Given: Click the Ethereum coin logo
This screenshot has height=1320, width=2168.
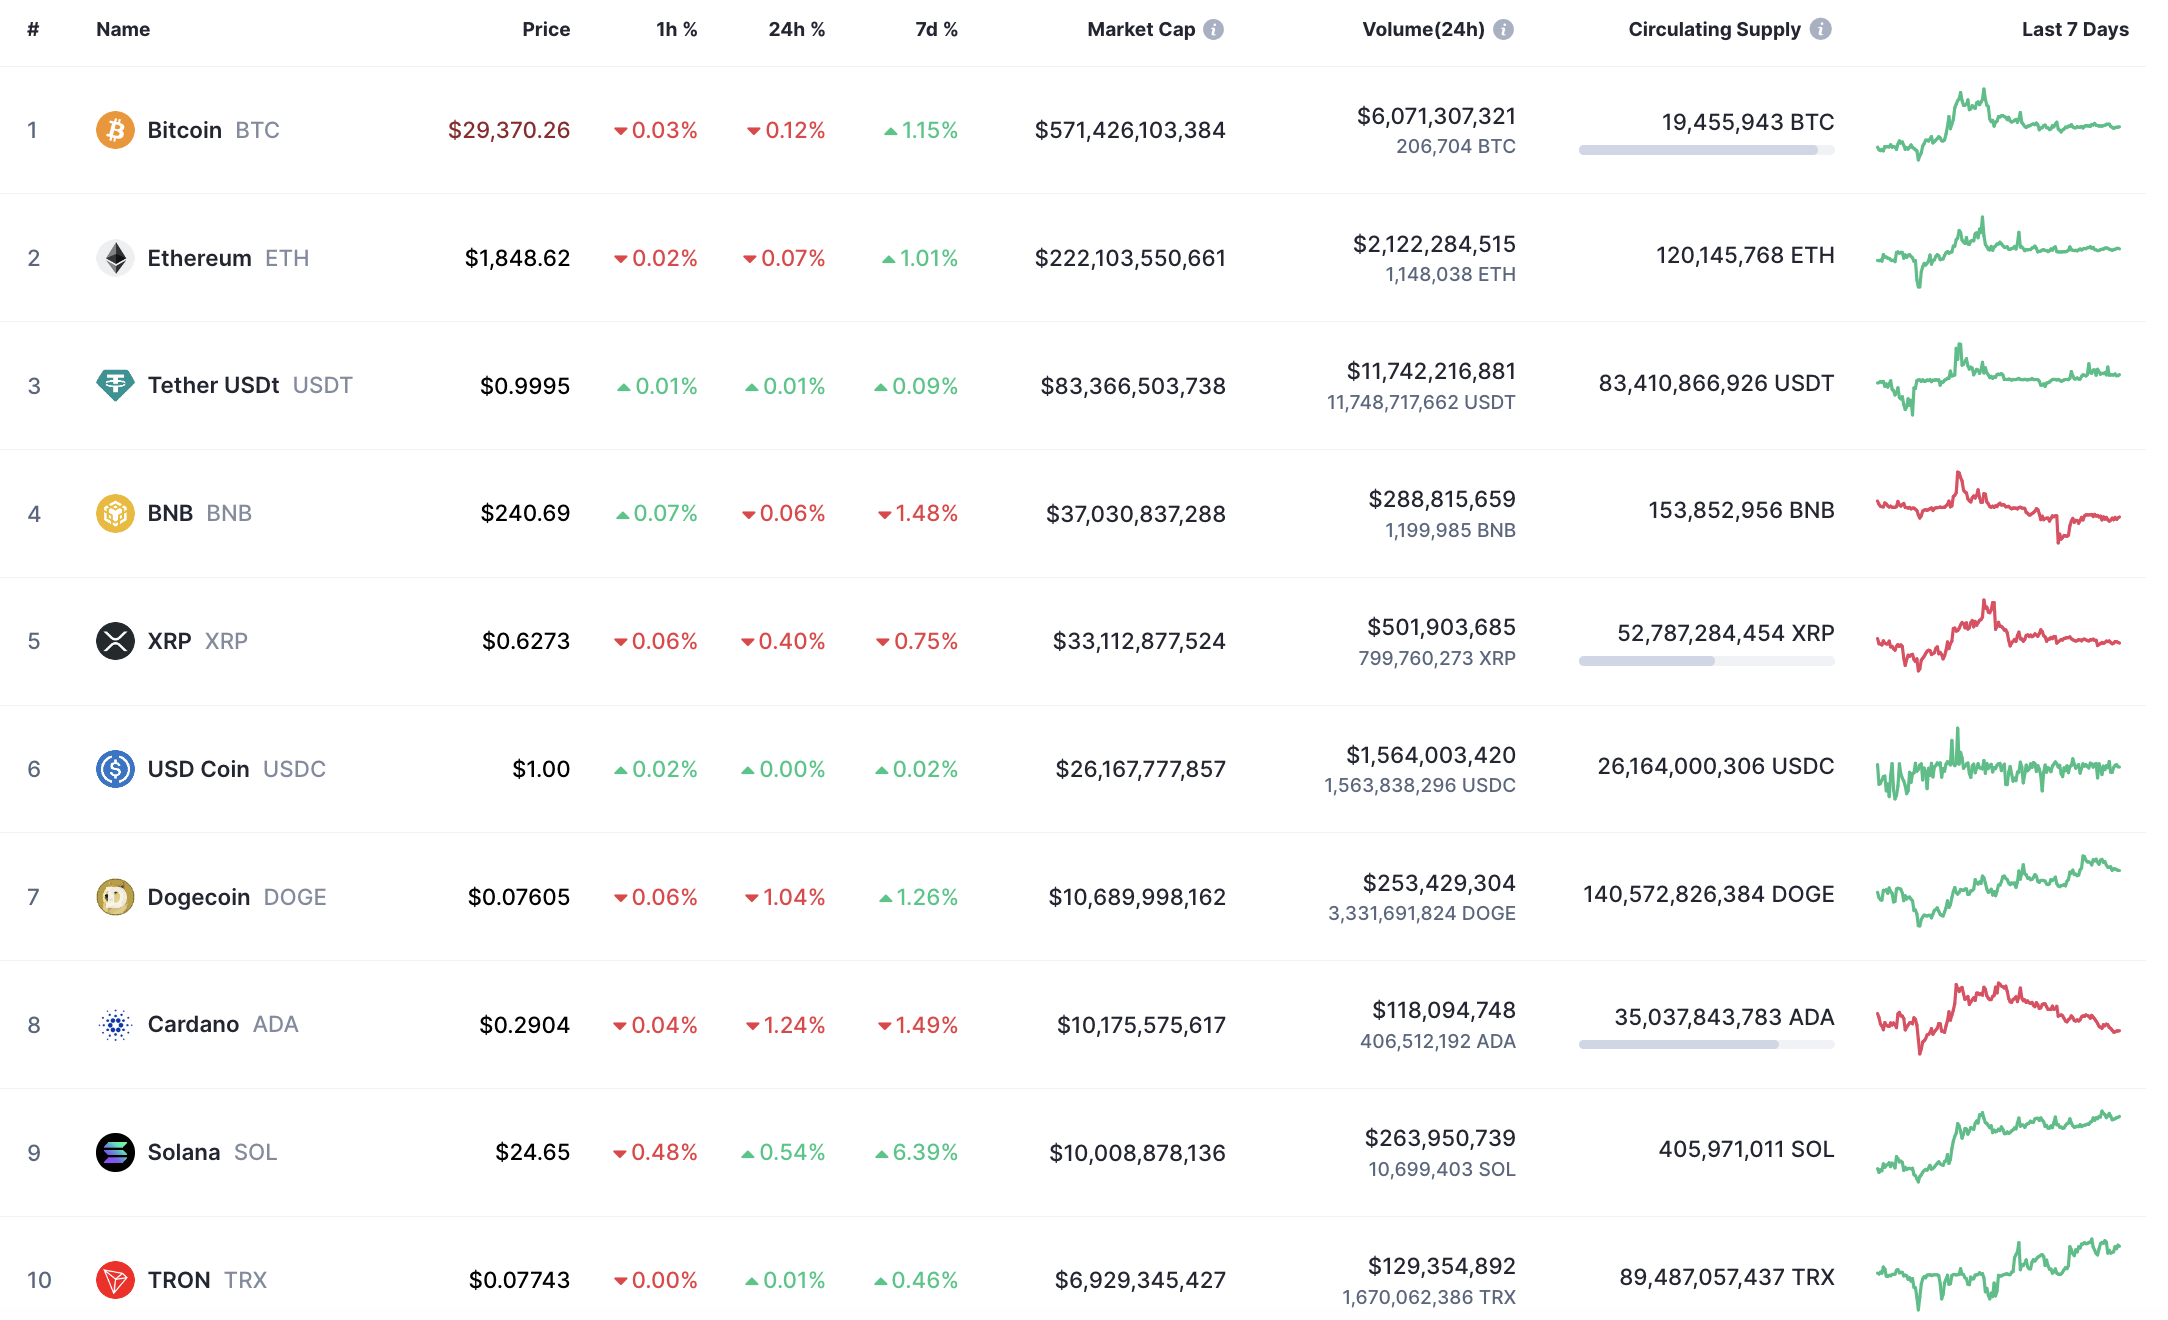Looking at the screenshot, I should tap(115, 257).
